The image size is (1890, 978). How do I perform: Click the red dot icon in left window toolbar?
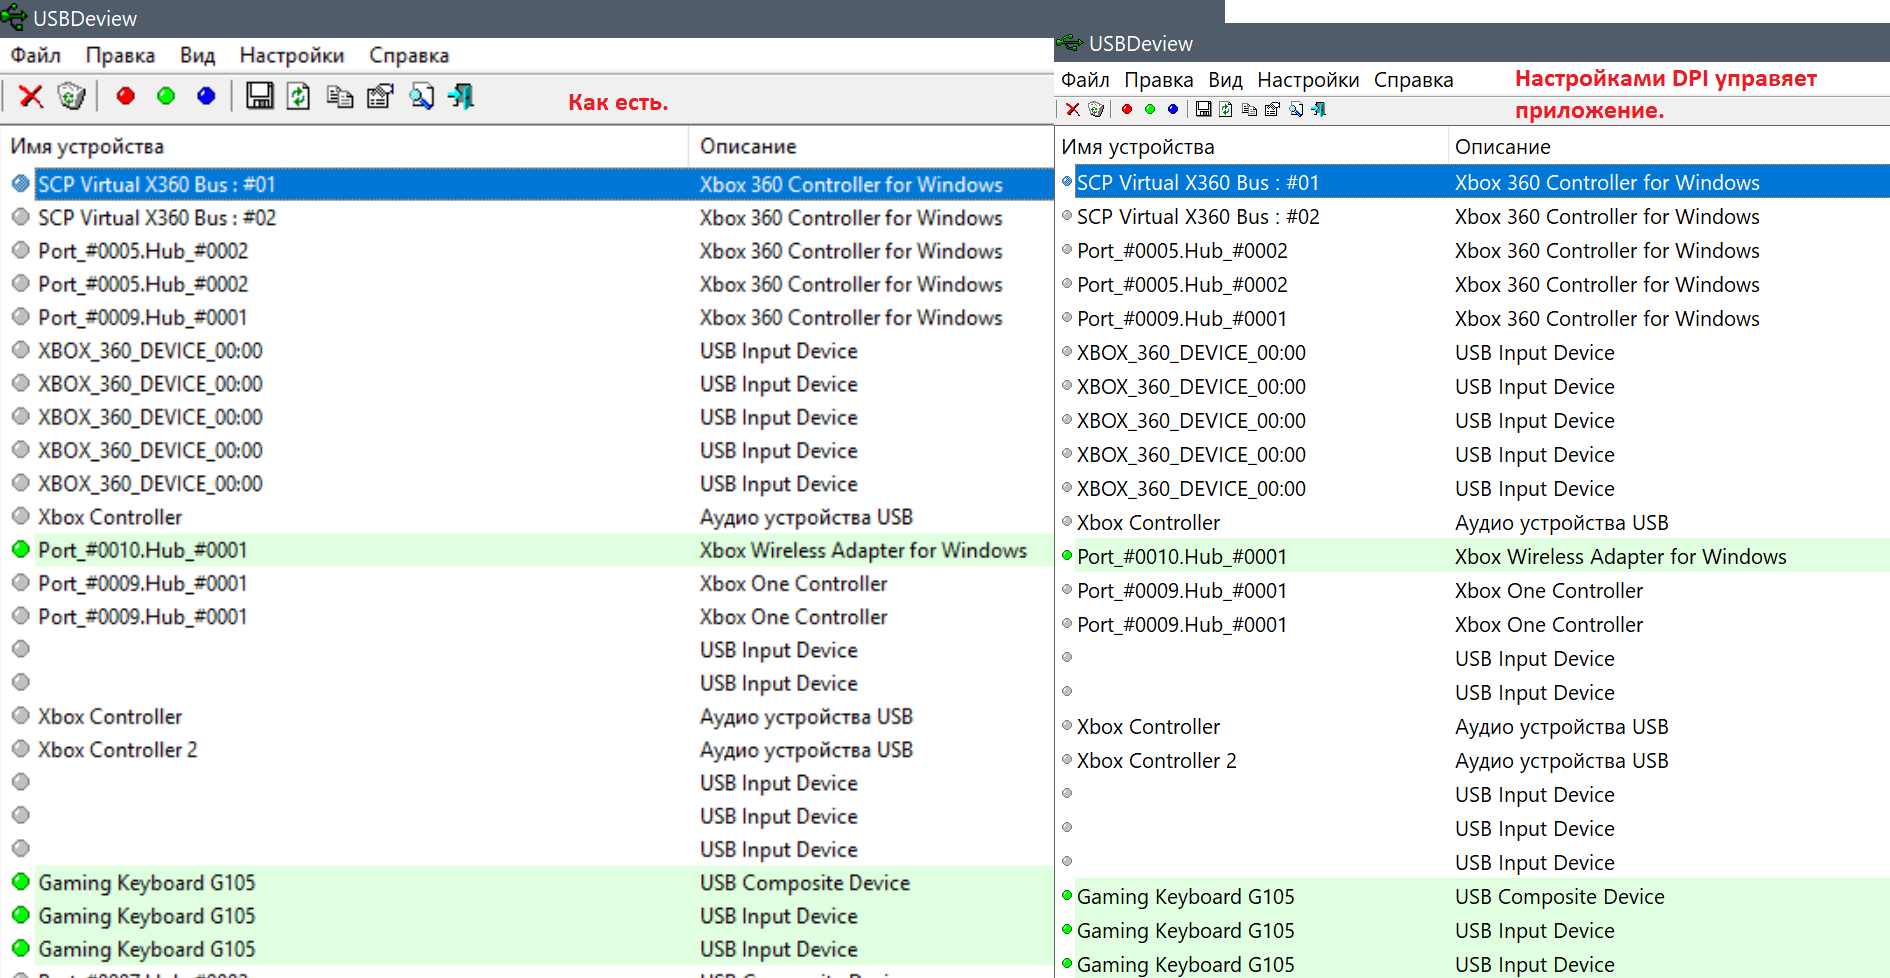[x=125, y=96]
